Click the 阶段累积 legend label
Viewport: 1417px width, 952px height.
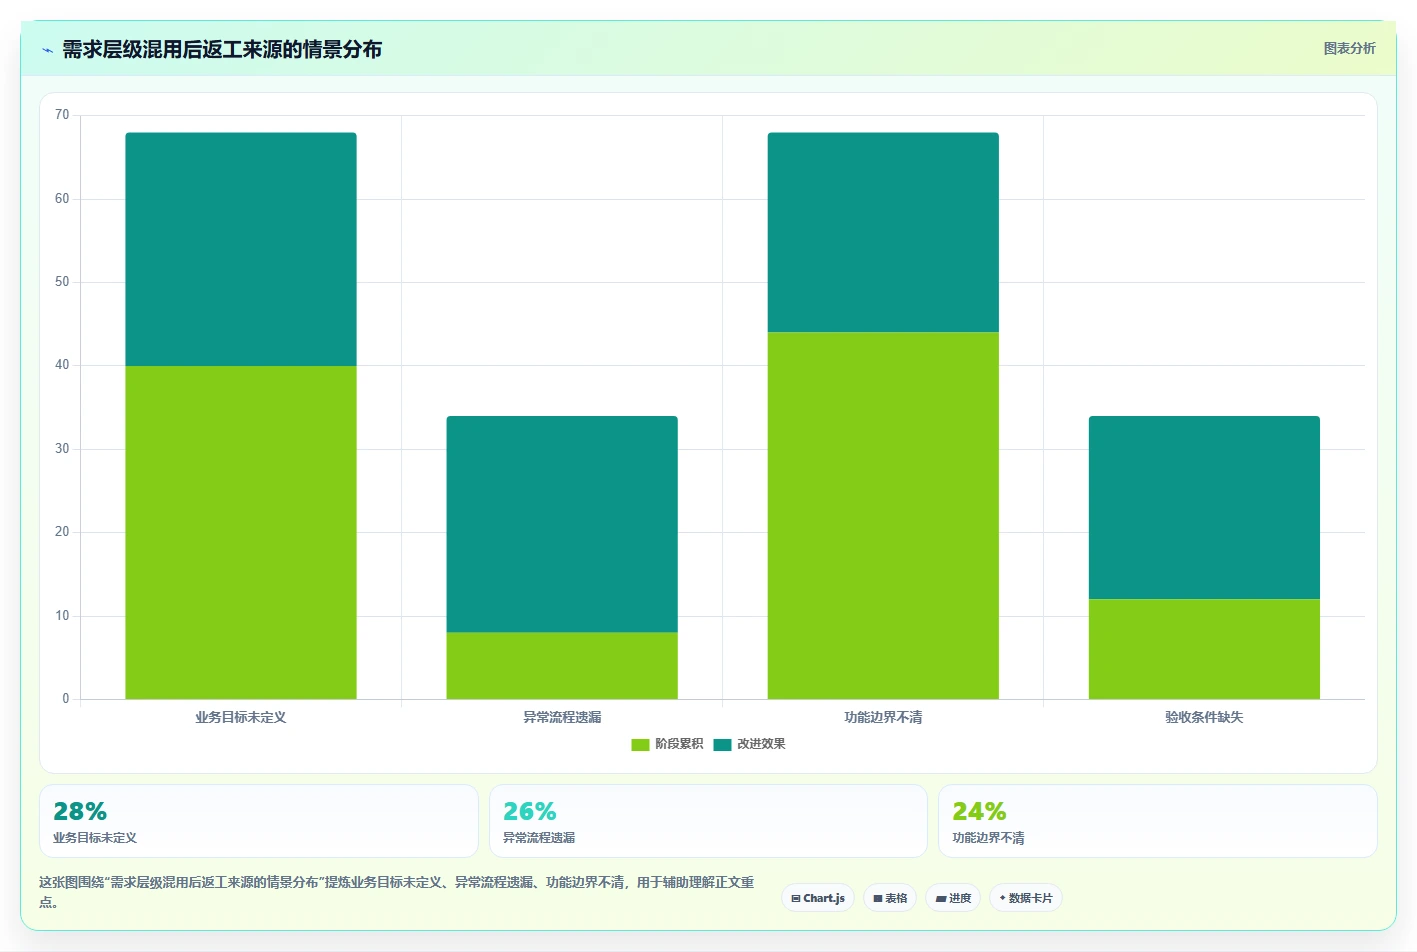point(679,744)
